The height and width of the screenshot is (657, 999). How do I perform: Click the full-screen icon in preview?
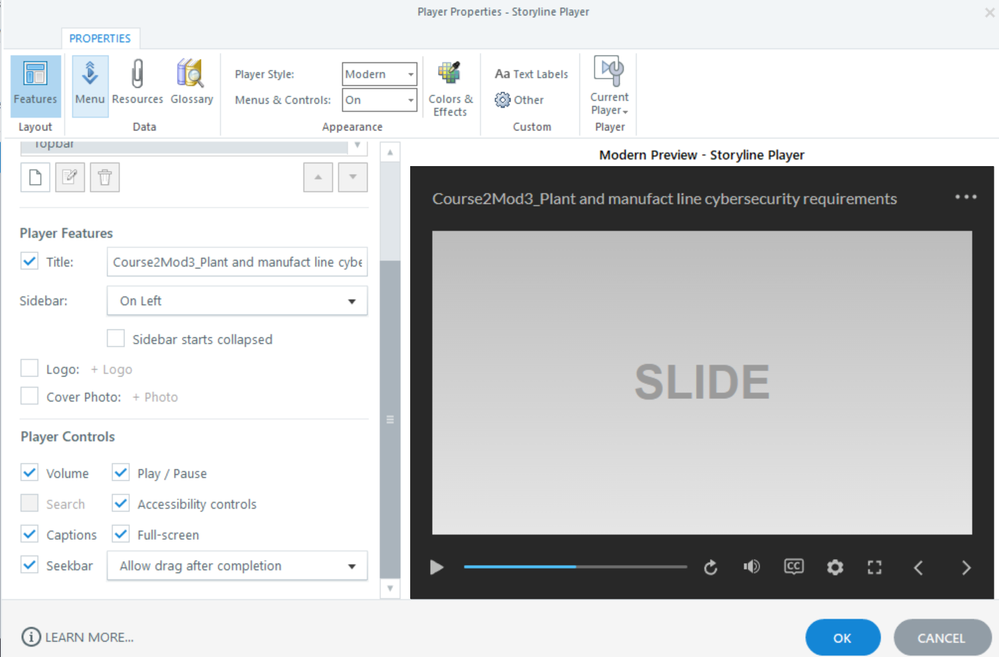874,567
